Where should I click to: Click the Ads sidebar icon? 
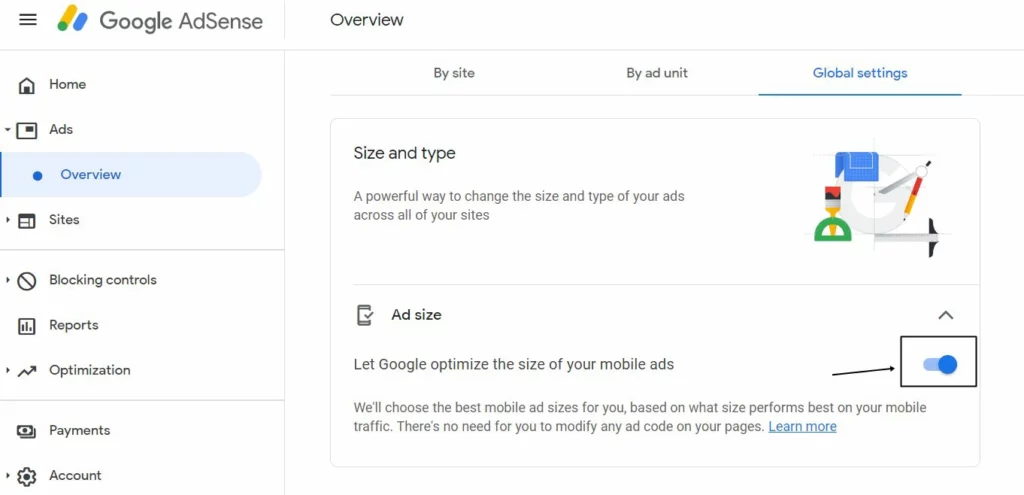pos(28,130)
